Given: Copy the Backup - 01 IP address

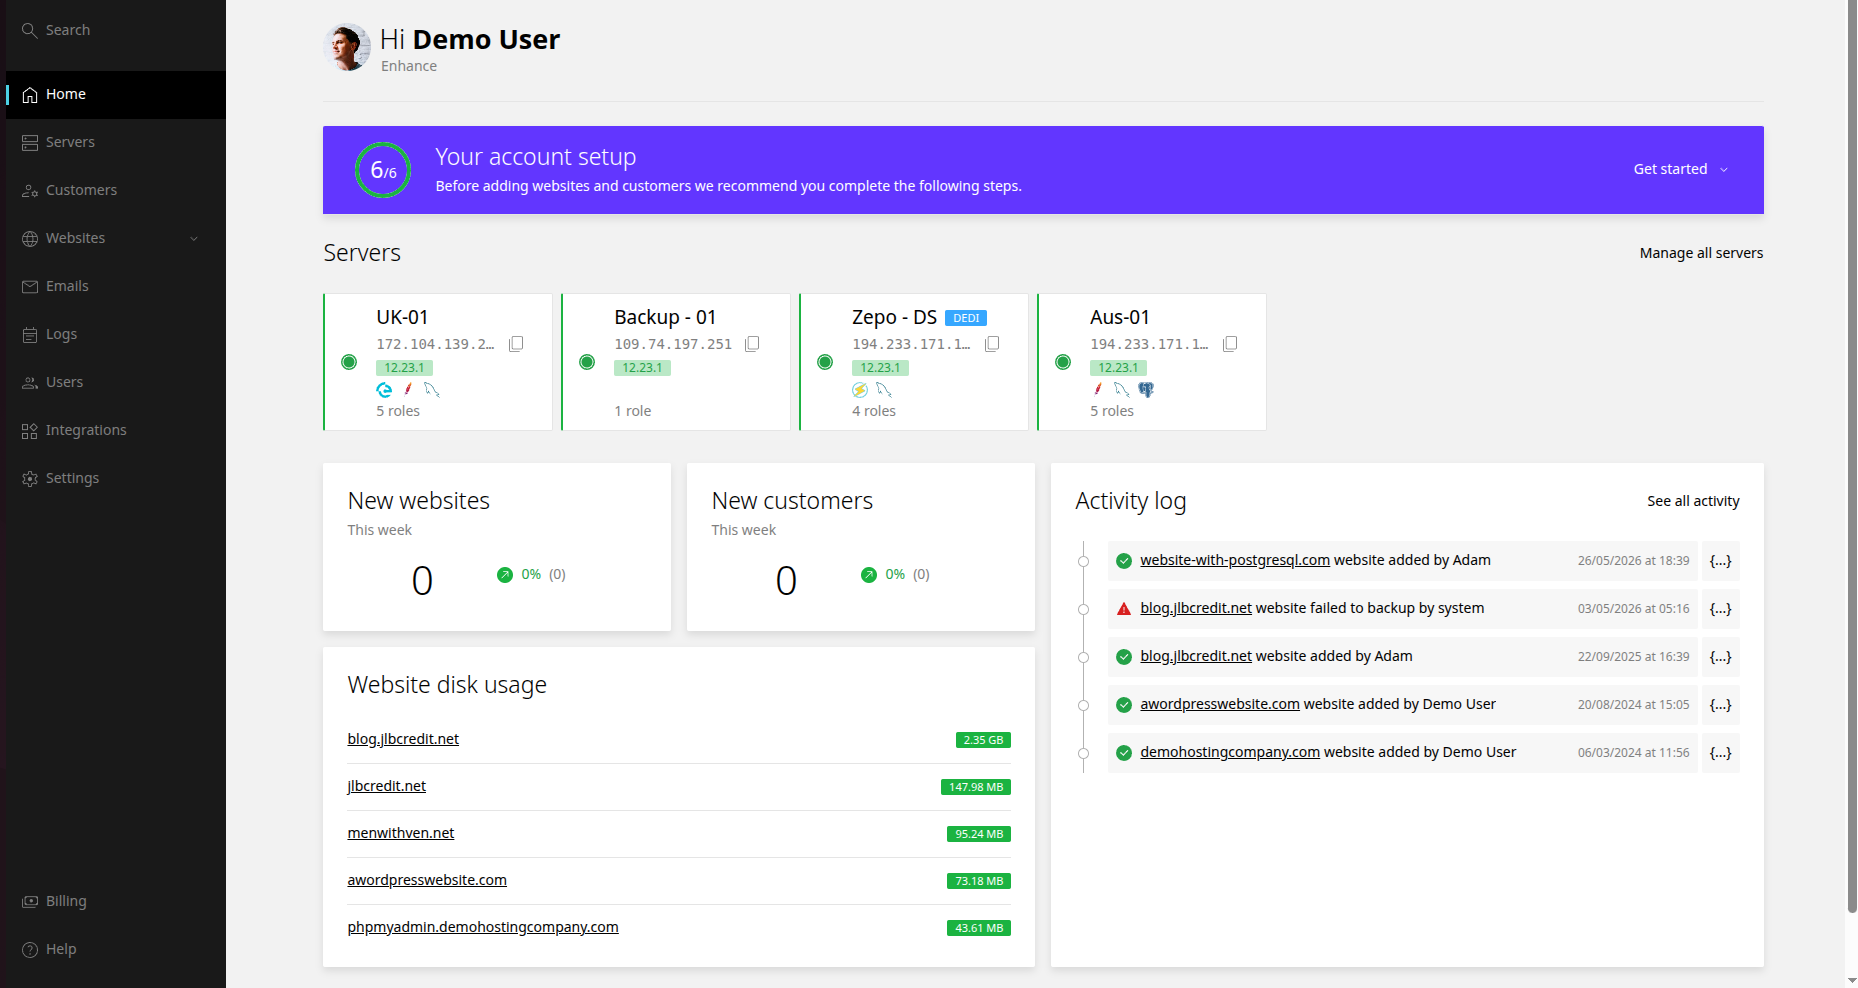Looking at the screenshot, I should (752, 344).
